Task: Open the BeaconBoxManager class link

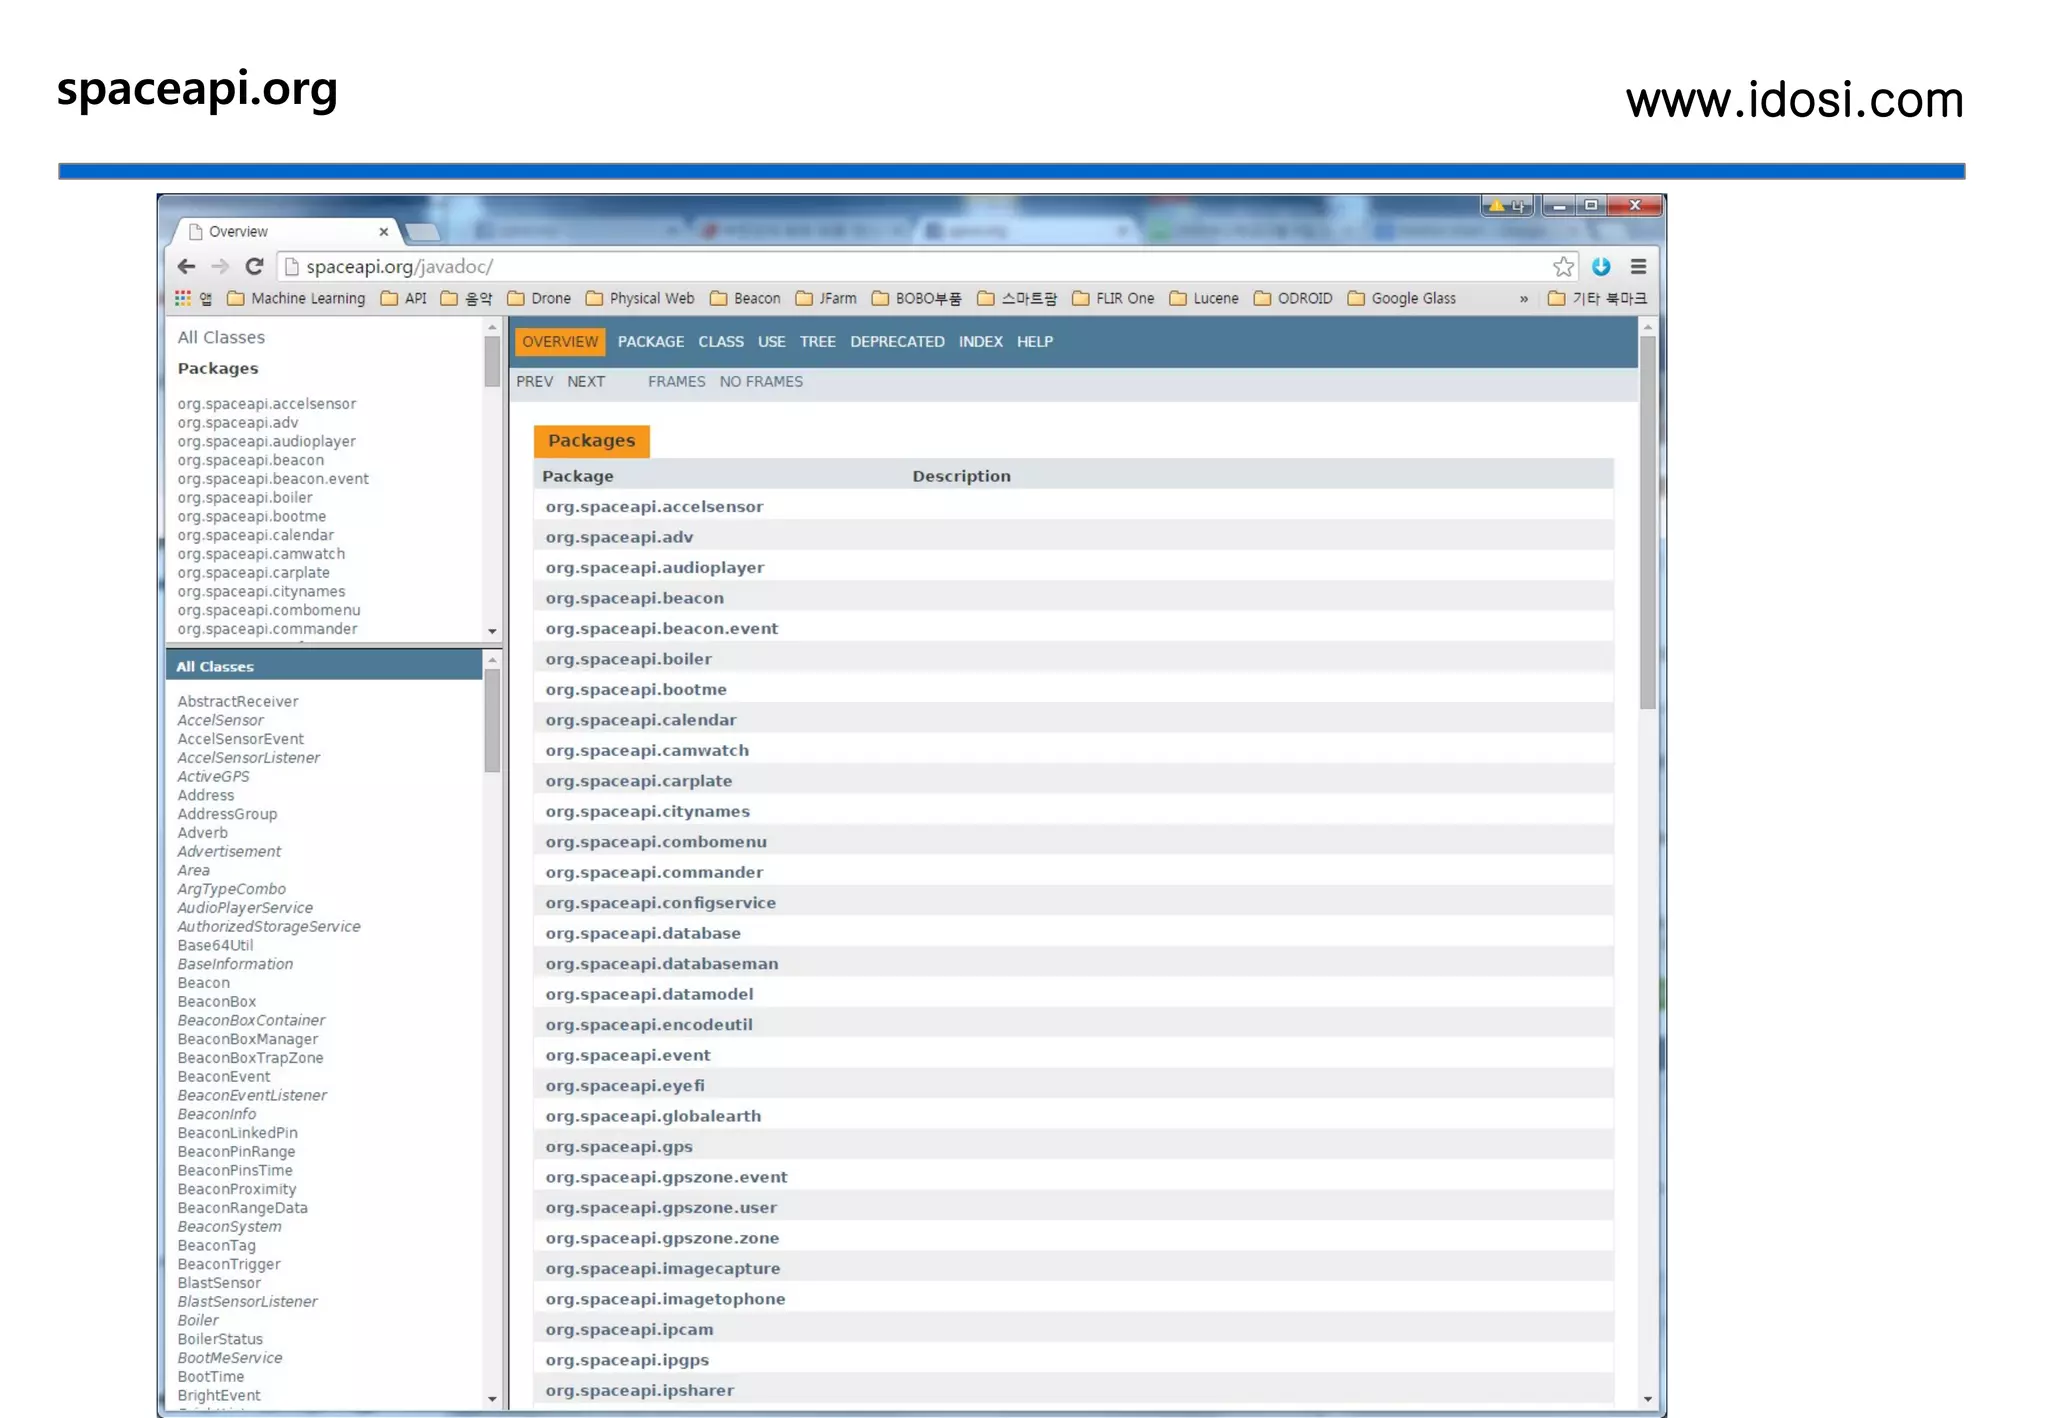Action: tap(247, 1039)
